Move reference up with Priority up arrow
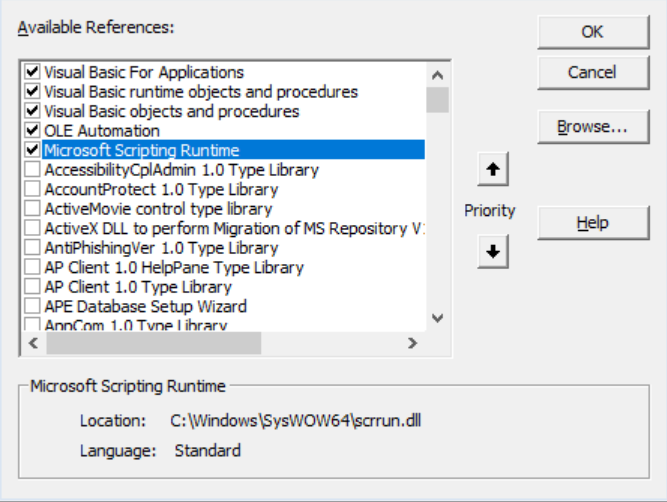 point(491,171)
